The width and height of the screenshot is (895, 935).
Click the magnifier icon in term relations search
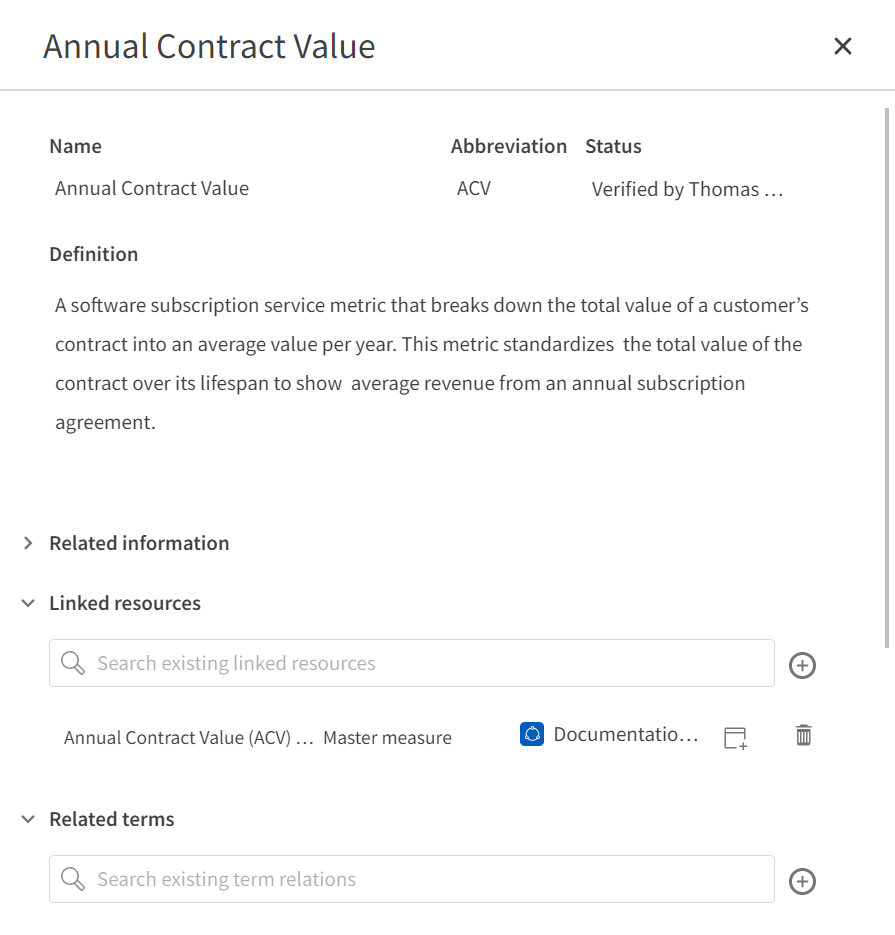click(72, 879)
